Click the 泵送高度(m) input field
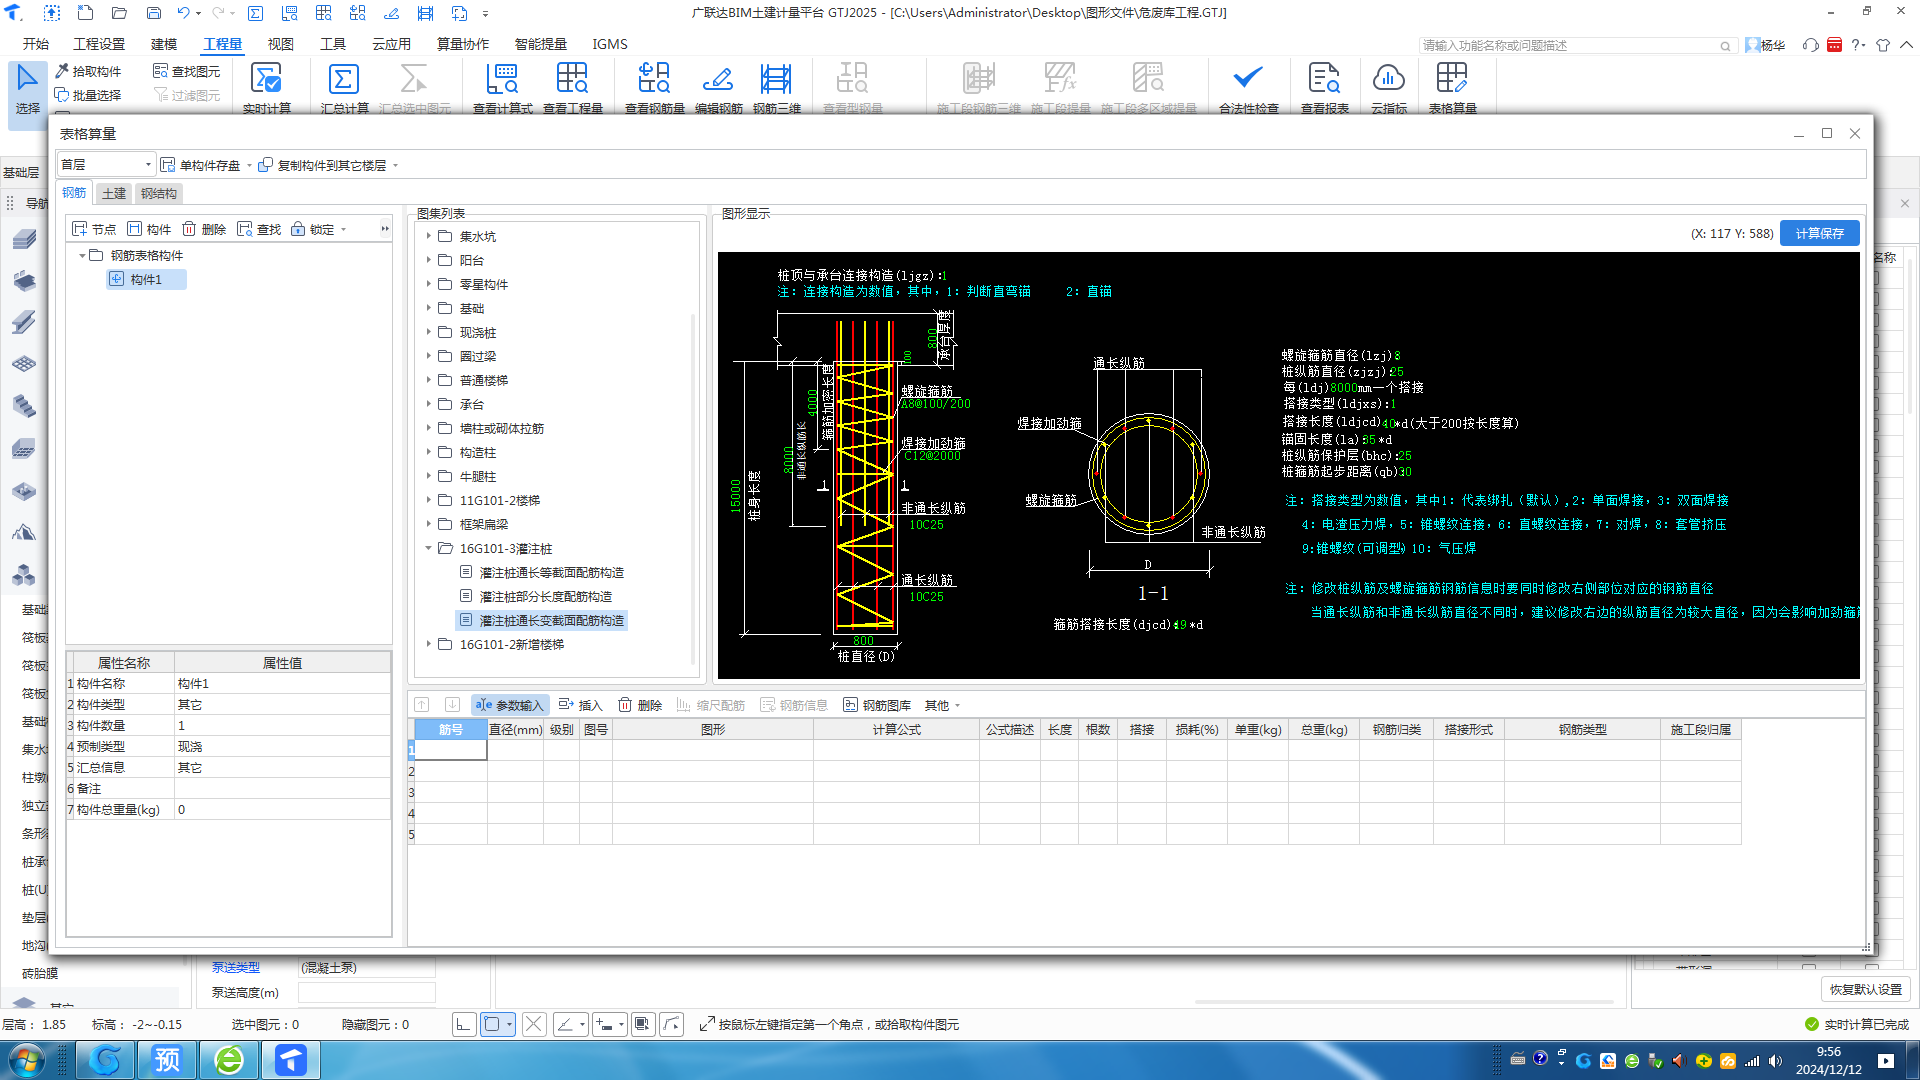Image resolution: width=1920 pixels, height=1080 pixels. tap(366, 993)
